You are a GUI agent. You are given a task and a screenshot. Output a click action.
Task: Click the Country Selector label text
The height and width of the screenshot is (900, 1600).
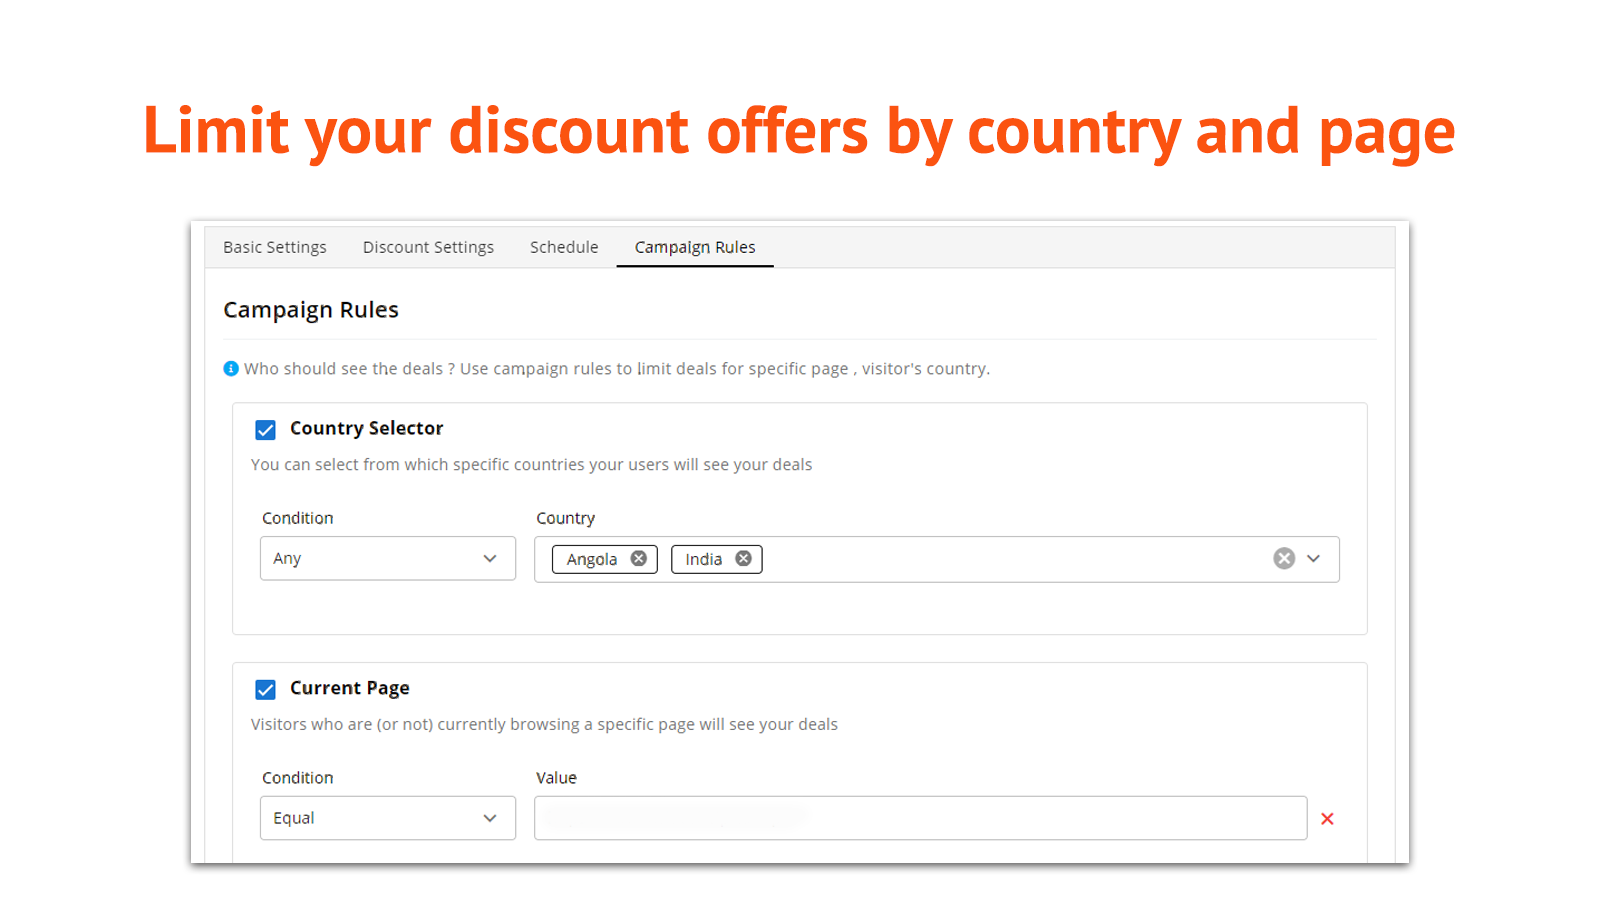(x=366, y=429)
